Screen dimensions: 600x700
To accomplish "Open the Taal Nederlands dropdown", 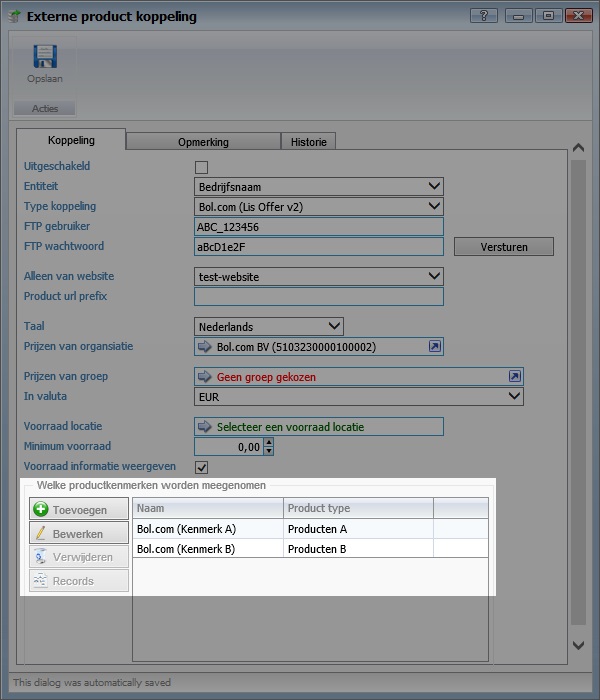I will [334, 326].
